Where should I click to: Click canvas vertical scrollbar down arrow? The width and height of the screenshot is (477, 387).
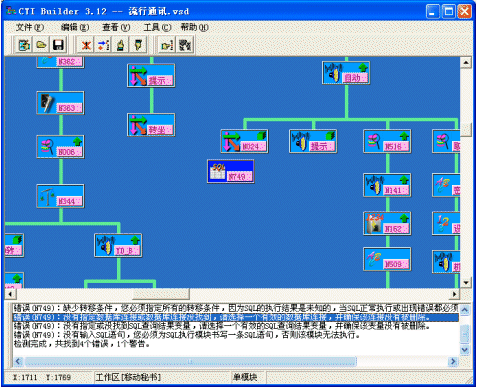coord(466,283)
